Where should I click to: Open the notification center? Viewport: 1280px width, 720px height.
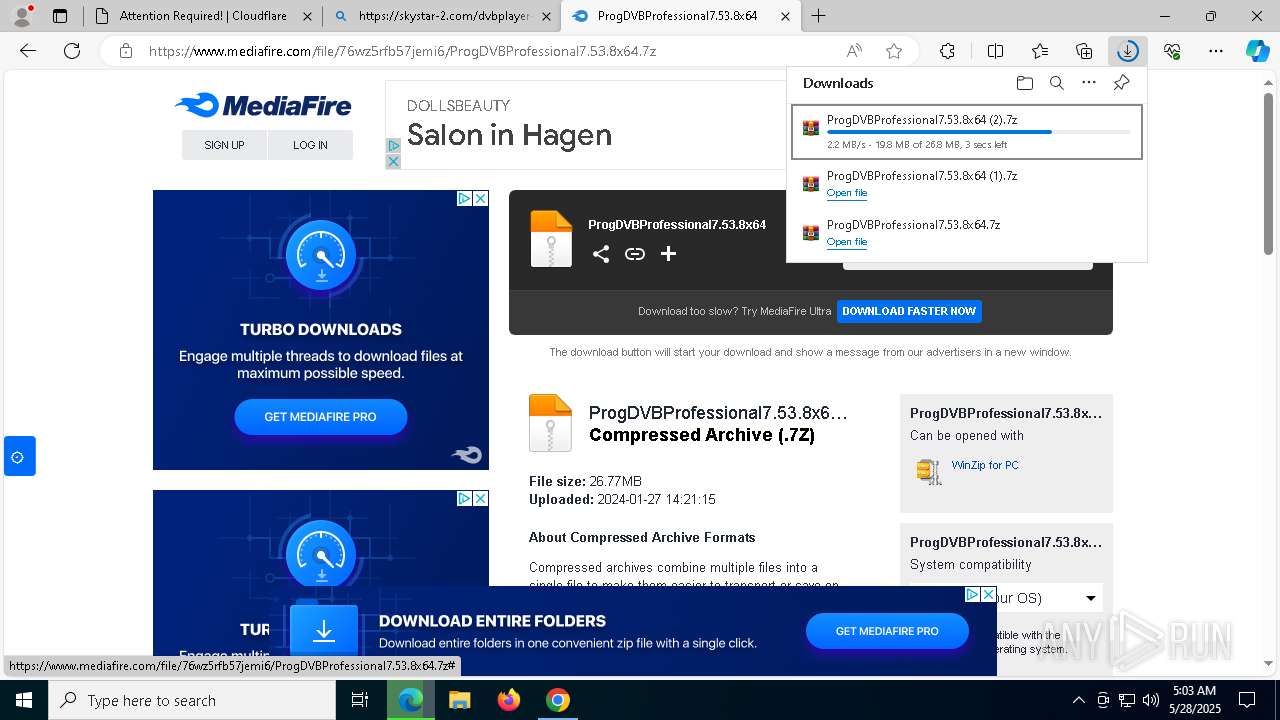click(x=1247, y=700)
